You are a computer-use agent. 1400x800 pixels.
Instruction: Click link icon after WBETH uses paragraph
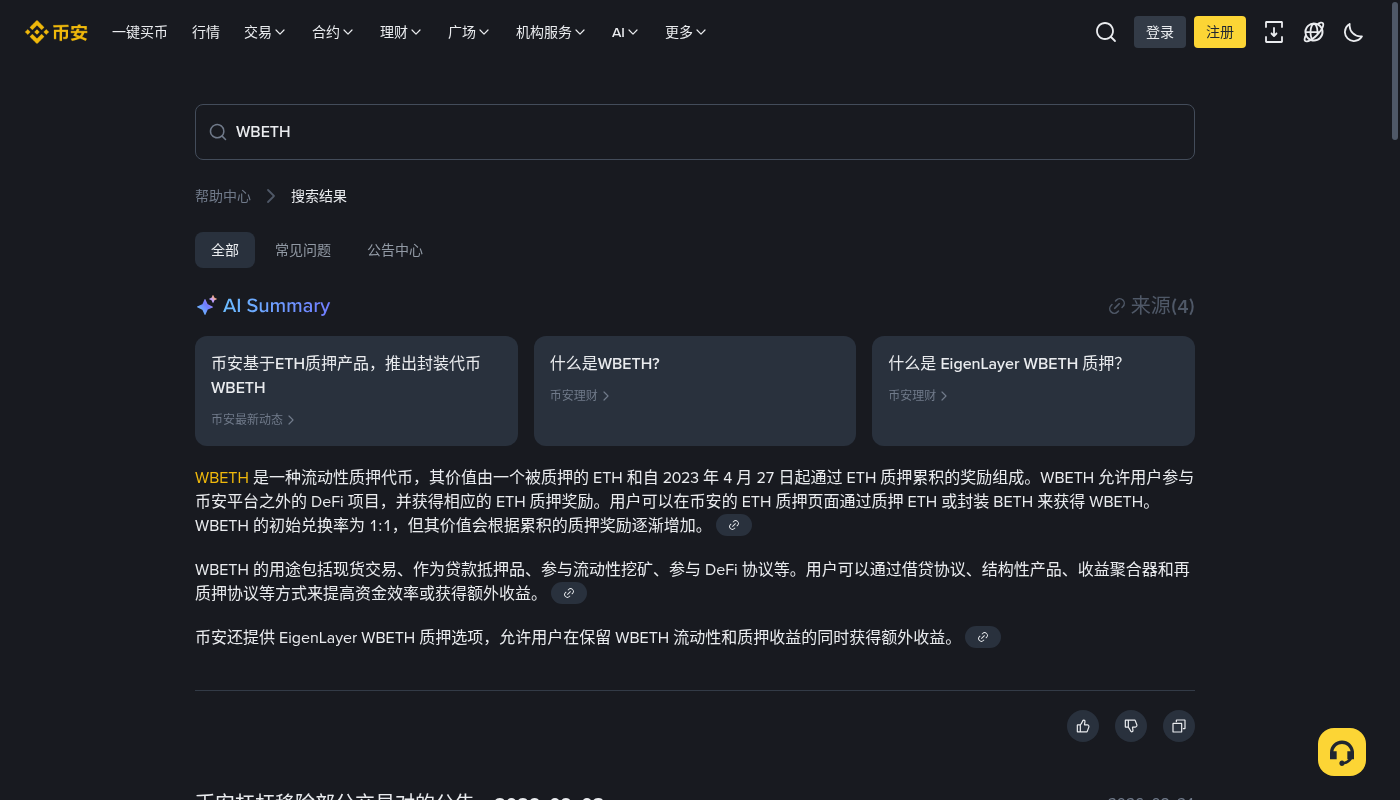[569, 593]
